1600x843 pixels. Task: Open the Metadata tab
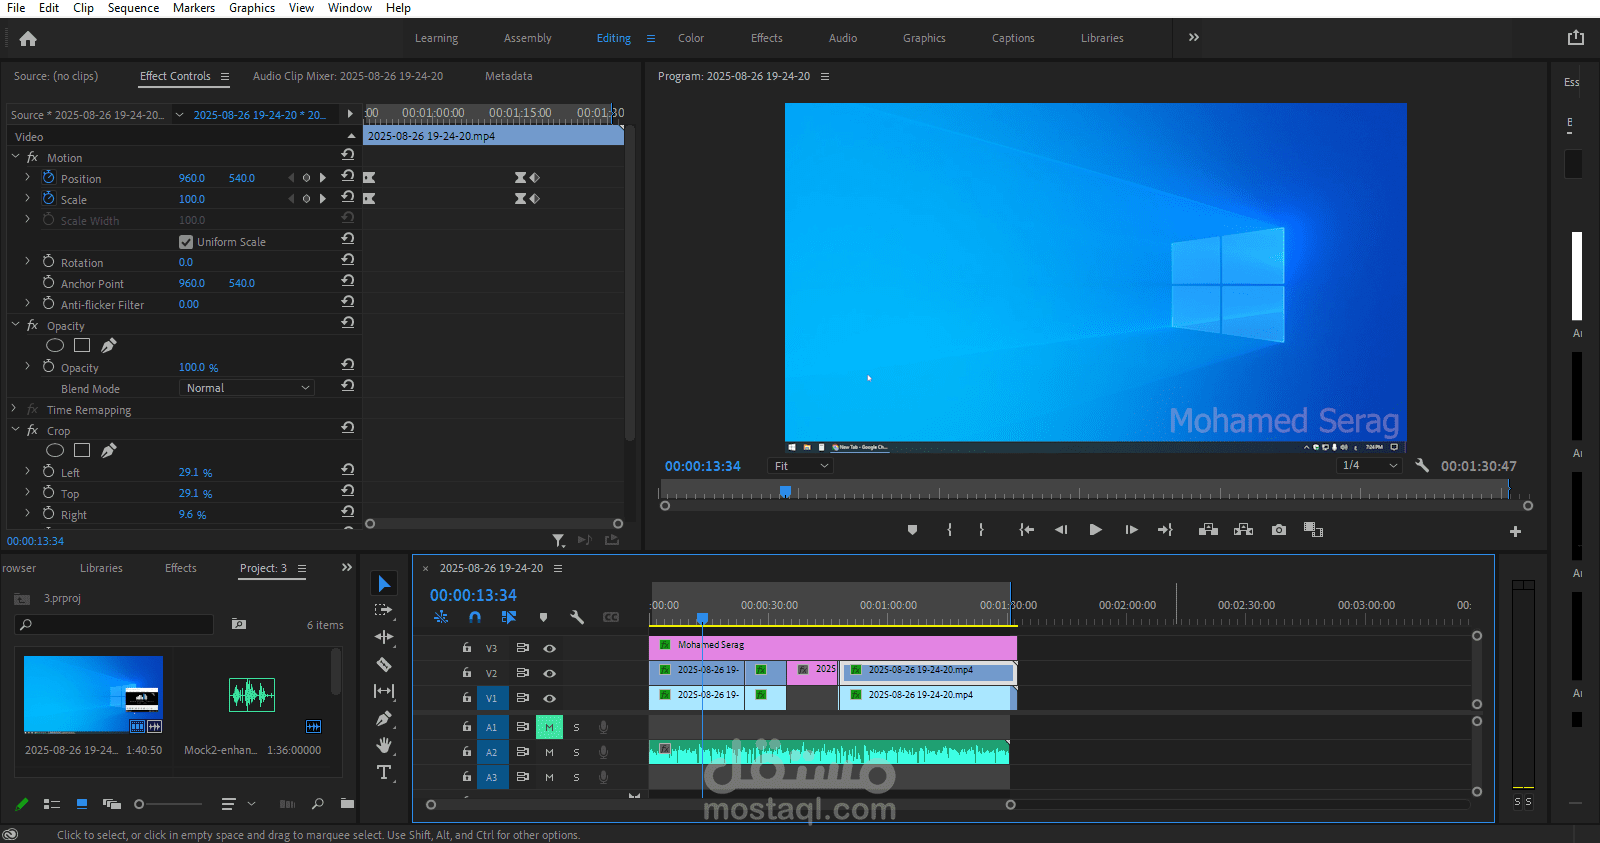tap(509, 76)
